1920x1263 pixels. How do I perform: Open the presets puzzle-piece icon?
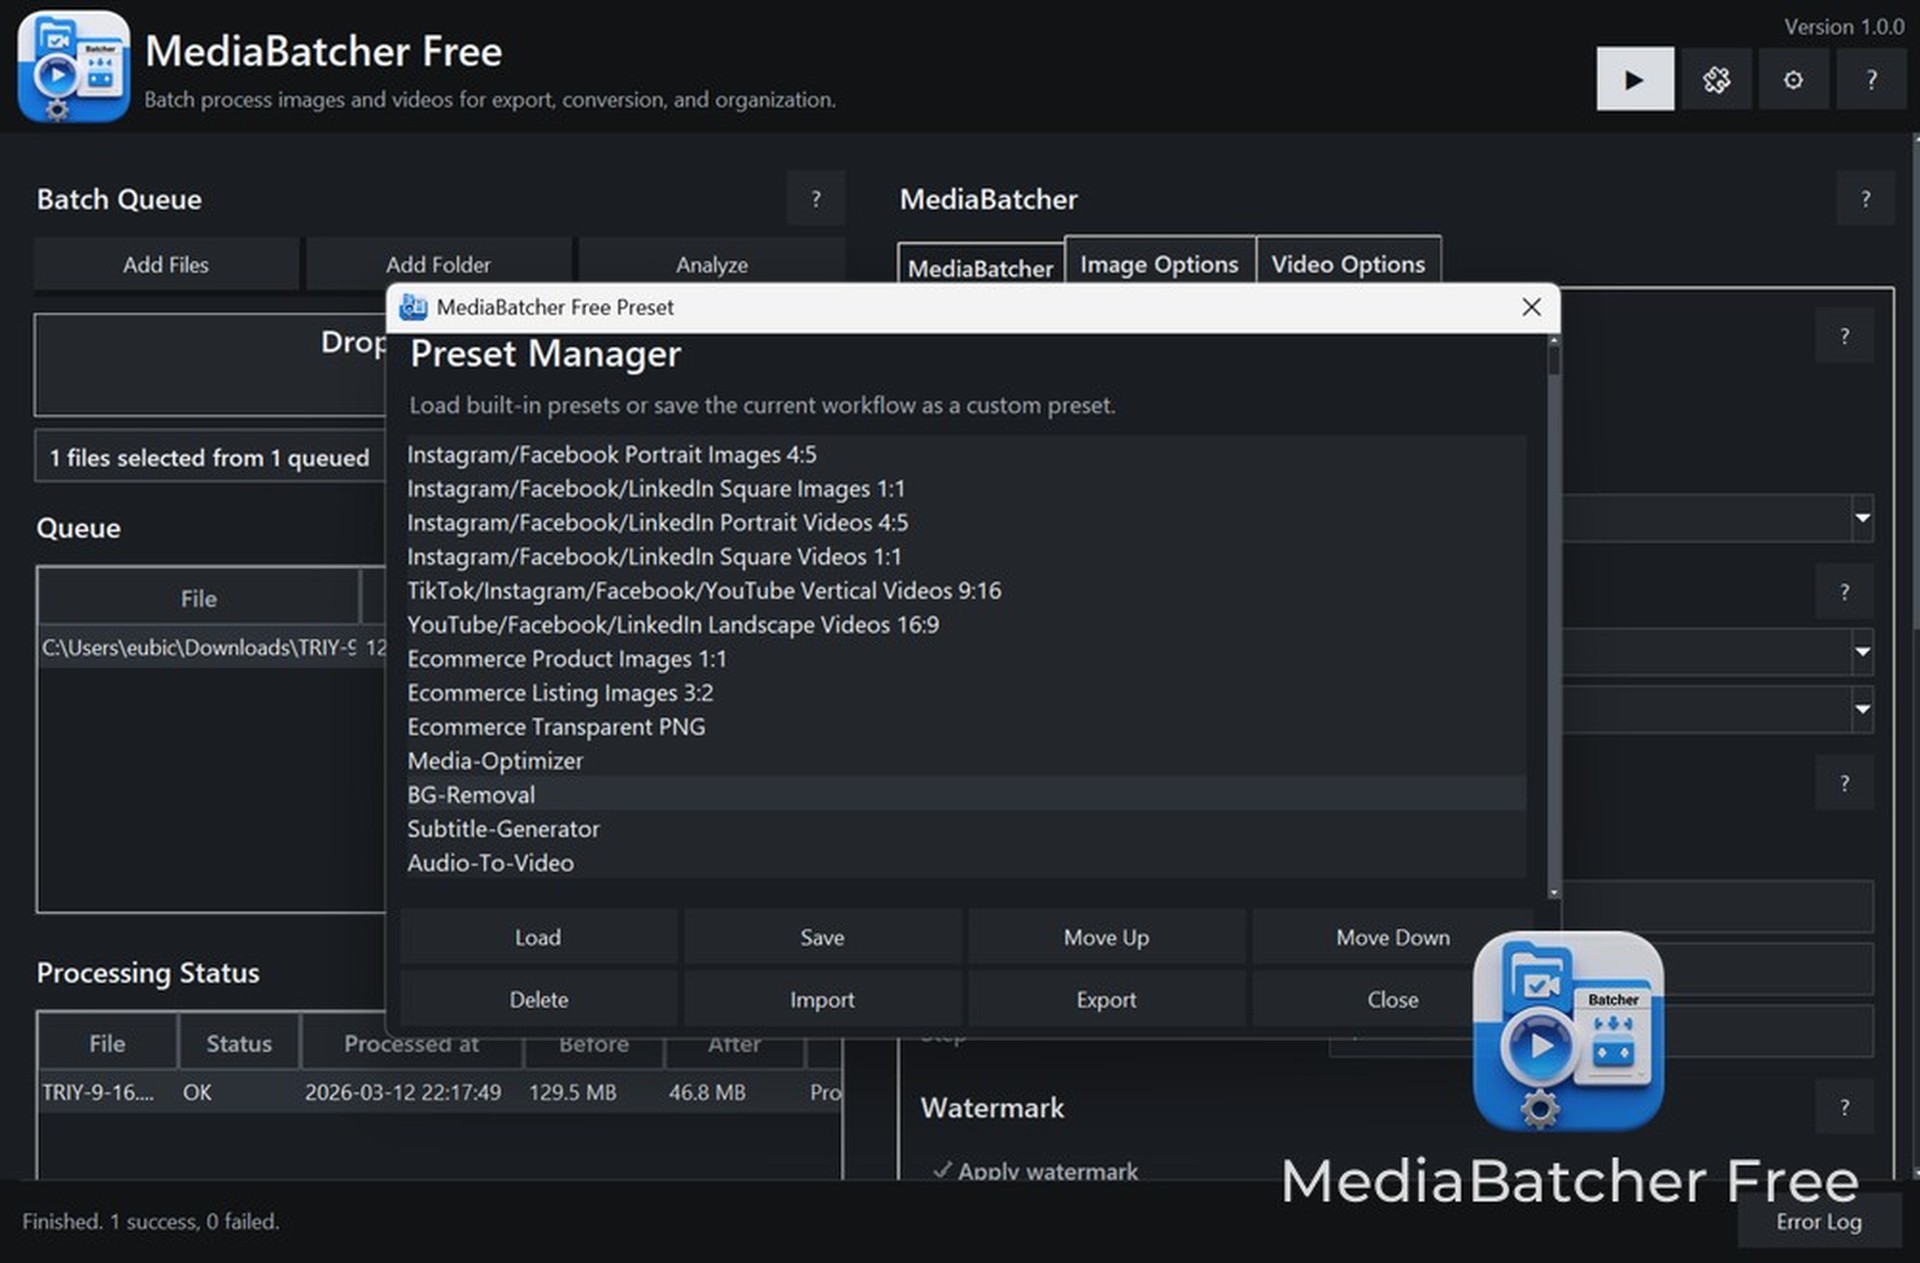[x=1716, y=80]
